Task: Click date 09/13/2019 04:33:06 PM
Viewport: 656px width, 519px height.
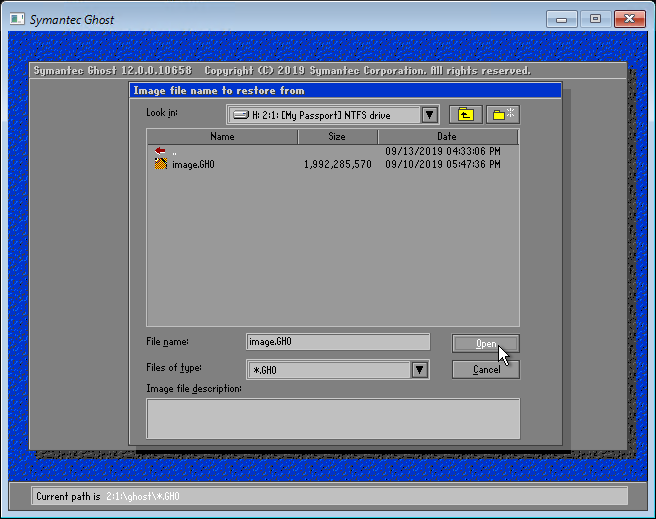Action: click(443, 151)
